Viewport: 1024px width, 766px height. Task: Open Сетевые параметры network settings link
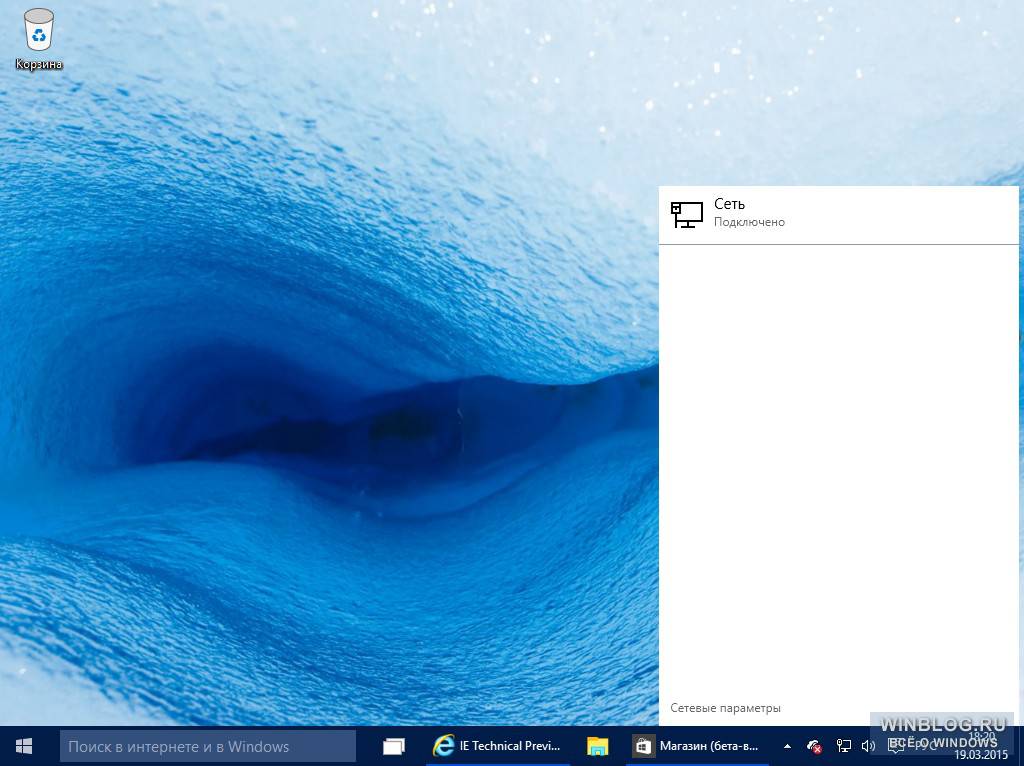(725, 708)
